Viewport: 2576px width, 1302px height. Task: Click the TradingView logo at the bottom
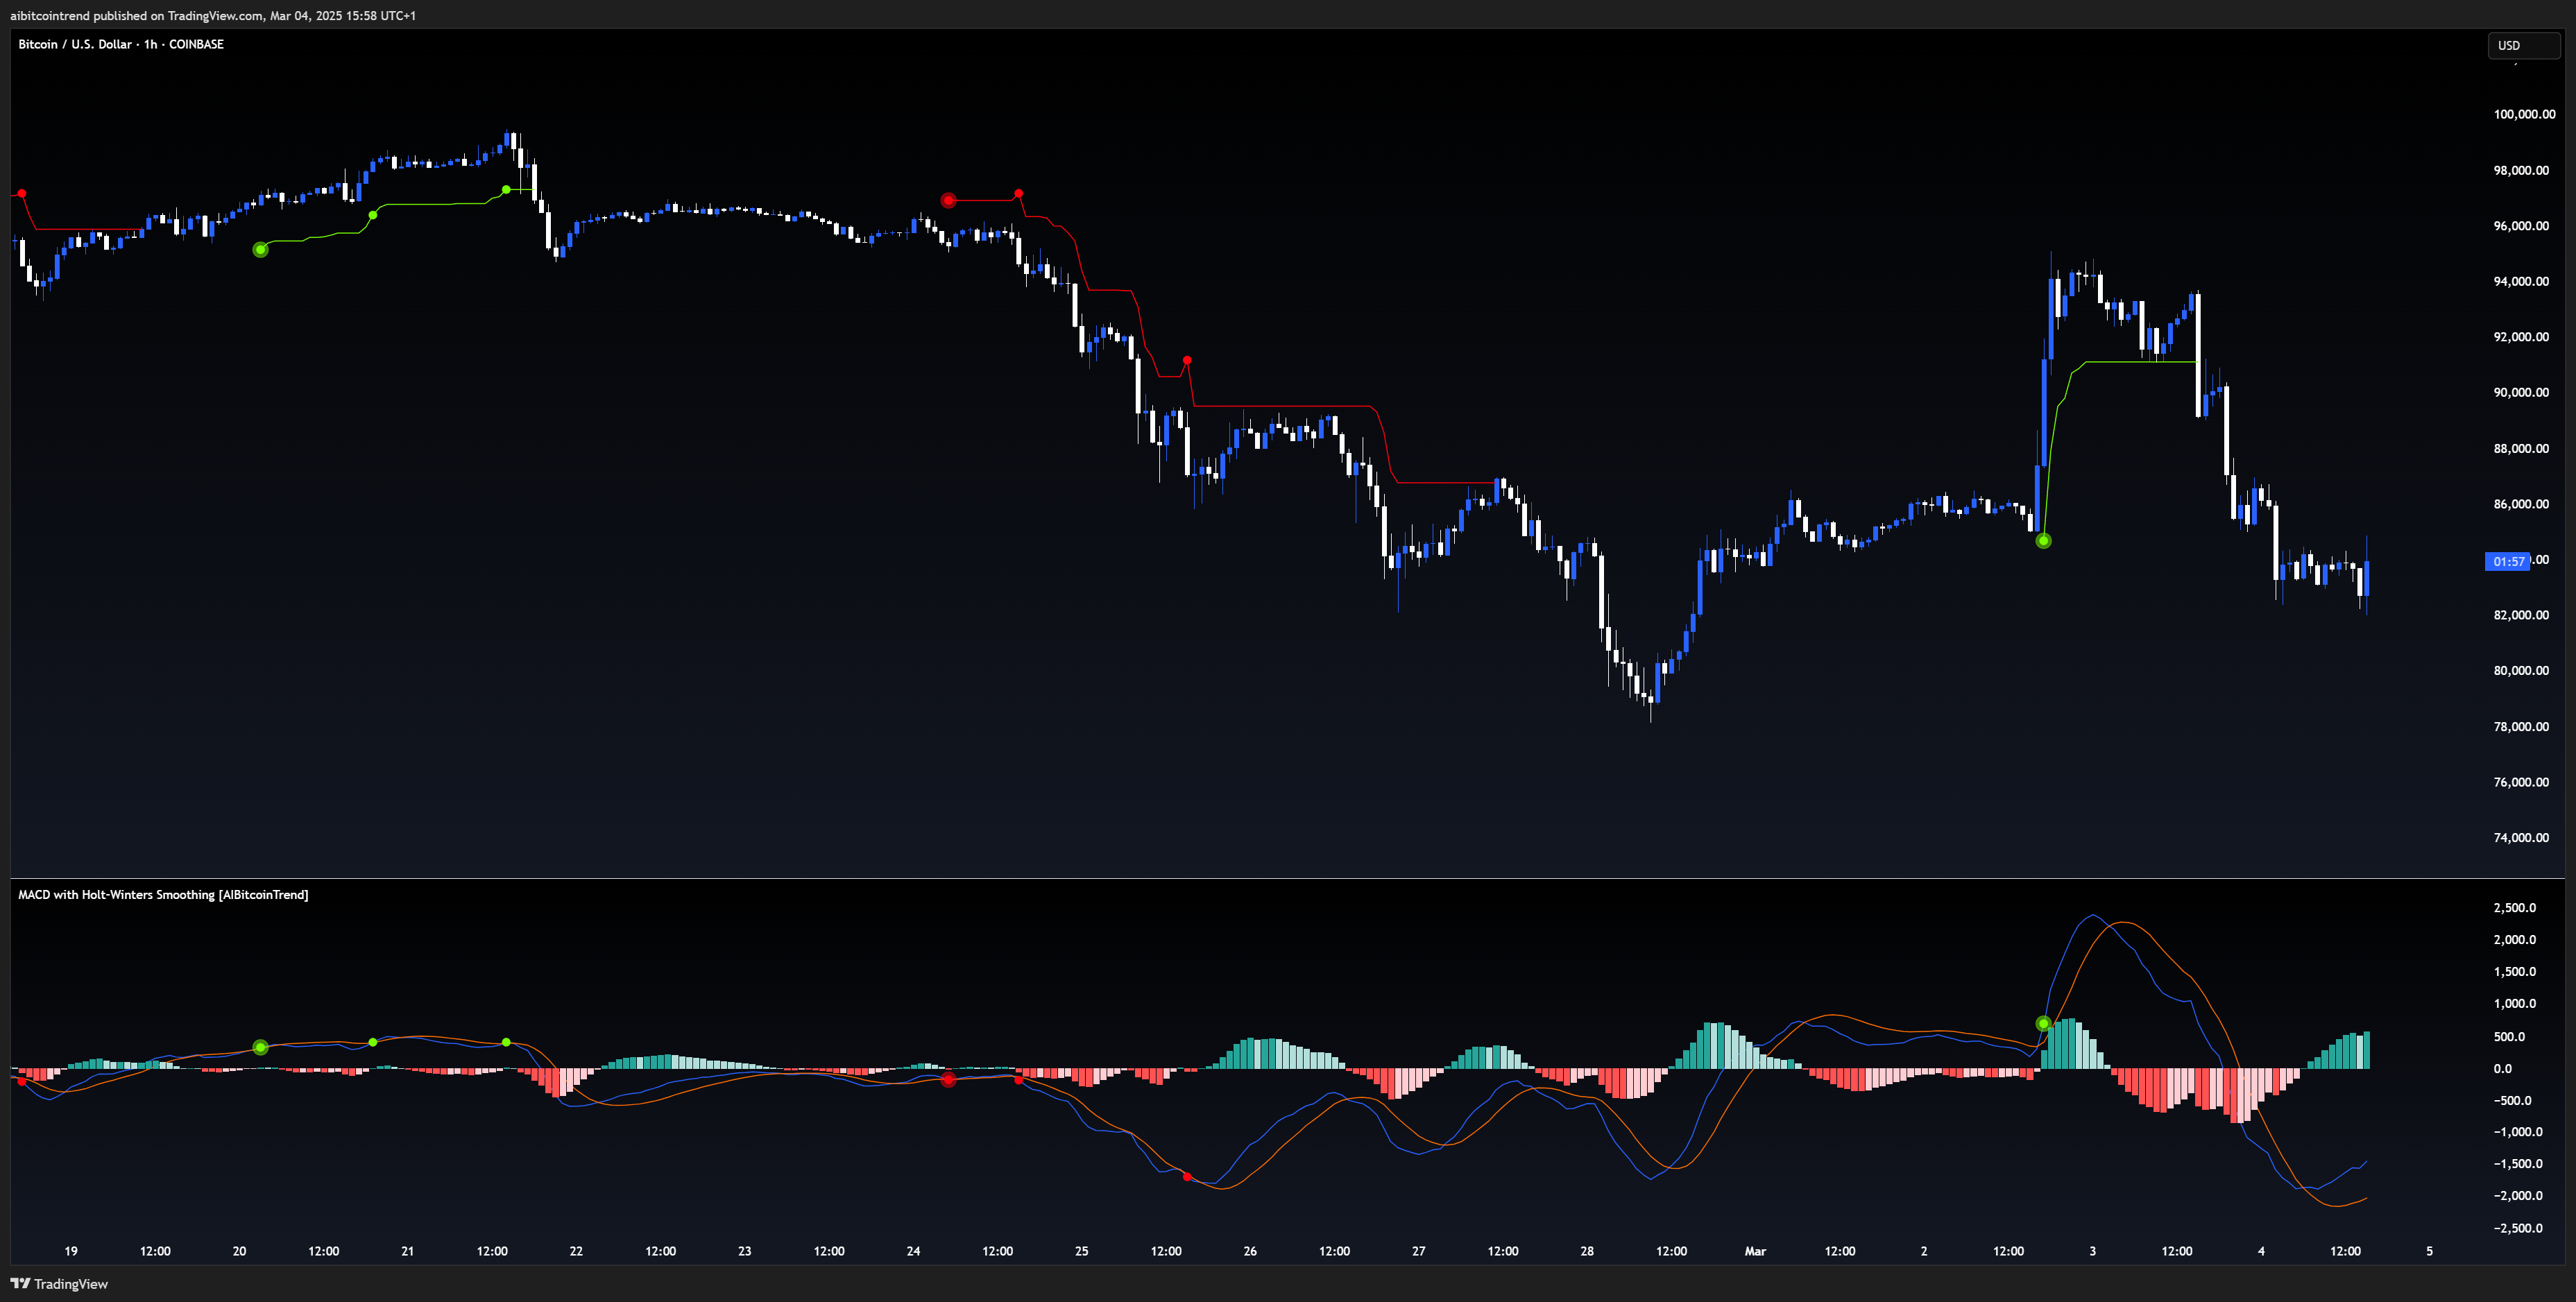click(59, 1284)
